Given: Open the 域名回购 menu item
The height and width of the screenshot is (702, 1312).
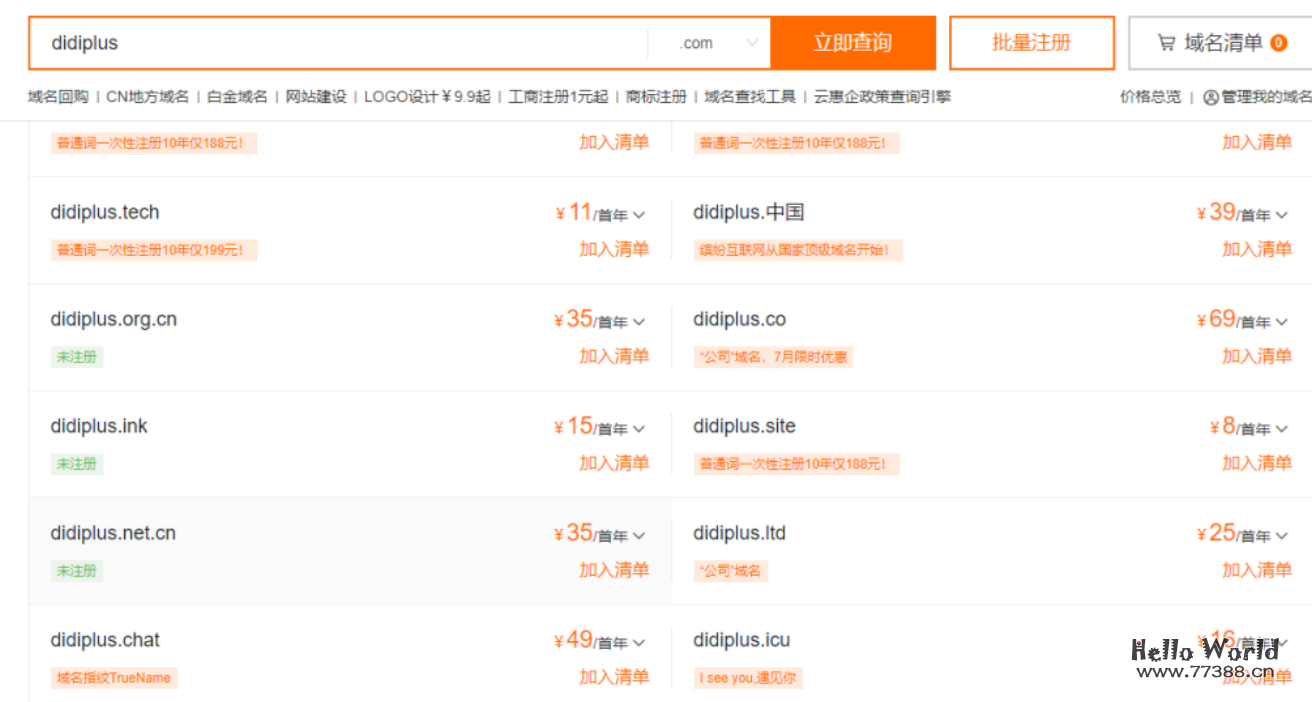Looking at the screenshot, I should pos(49,97).
